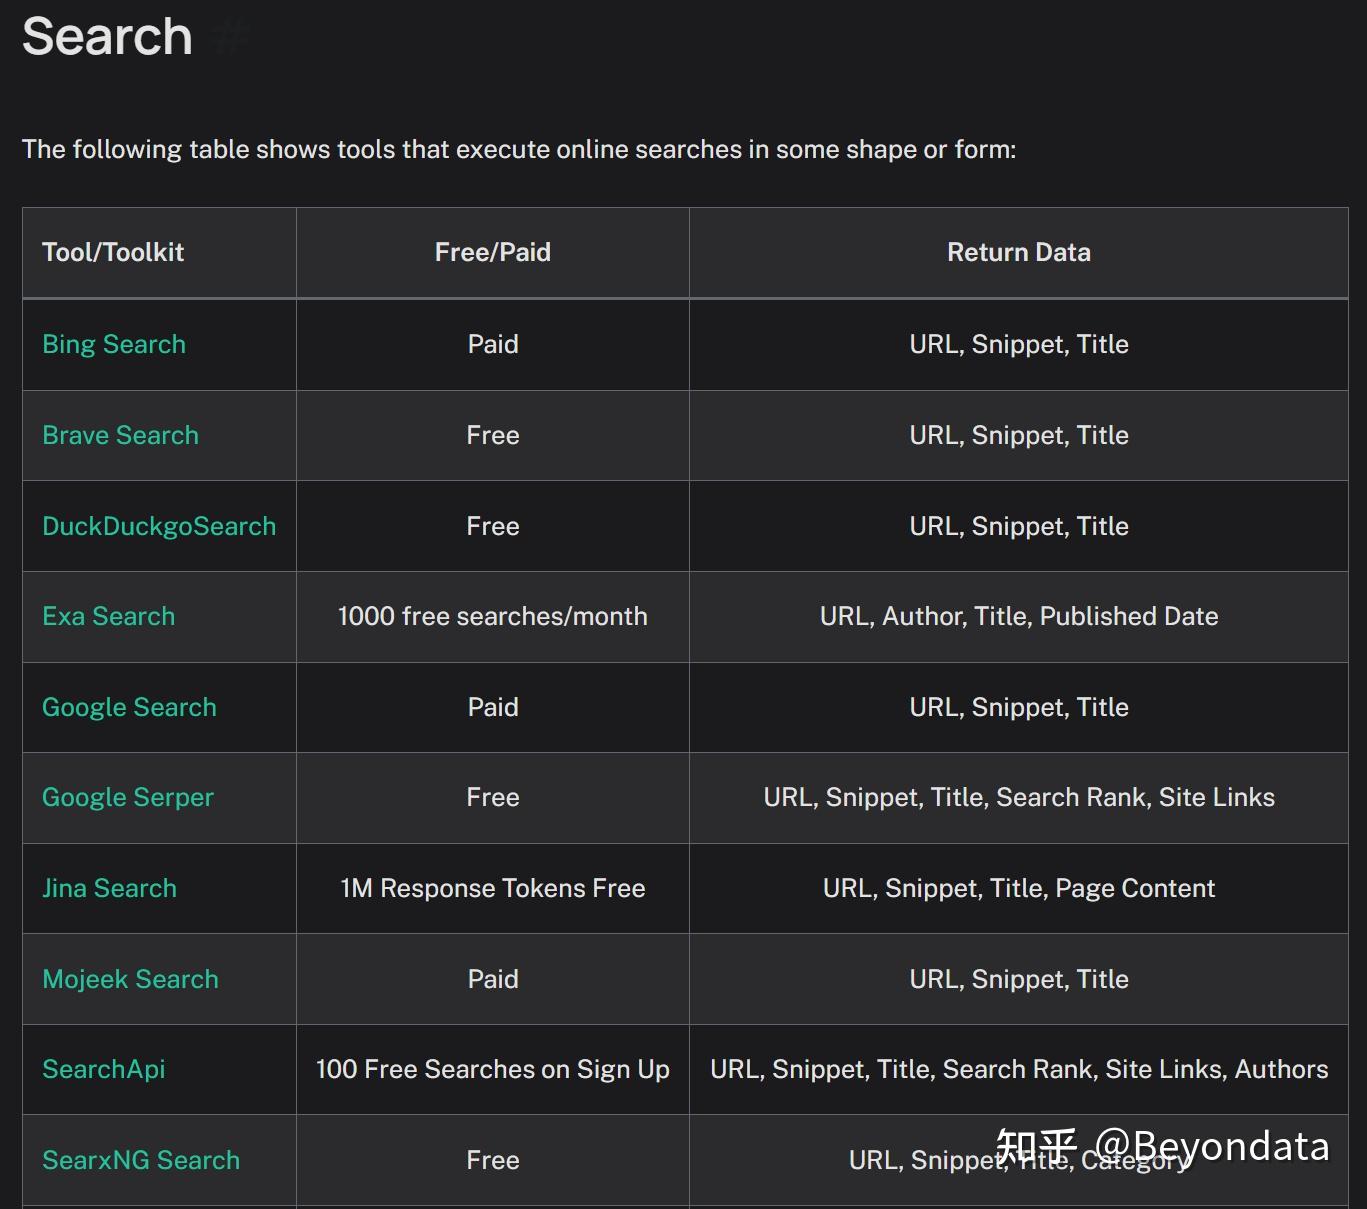Open the Brave Search link
Screen dimensions: 1367x1209
point(120,435)
